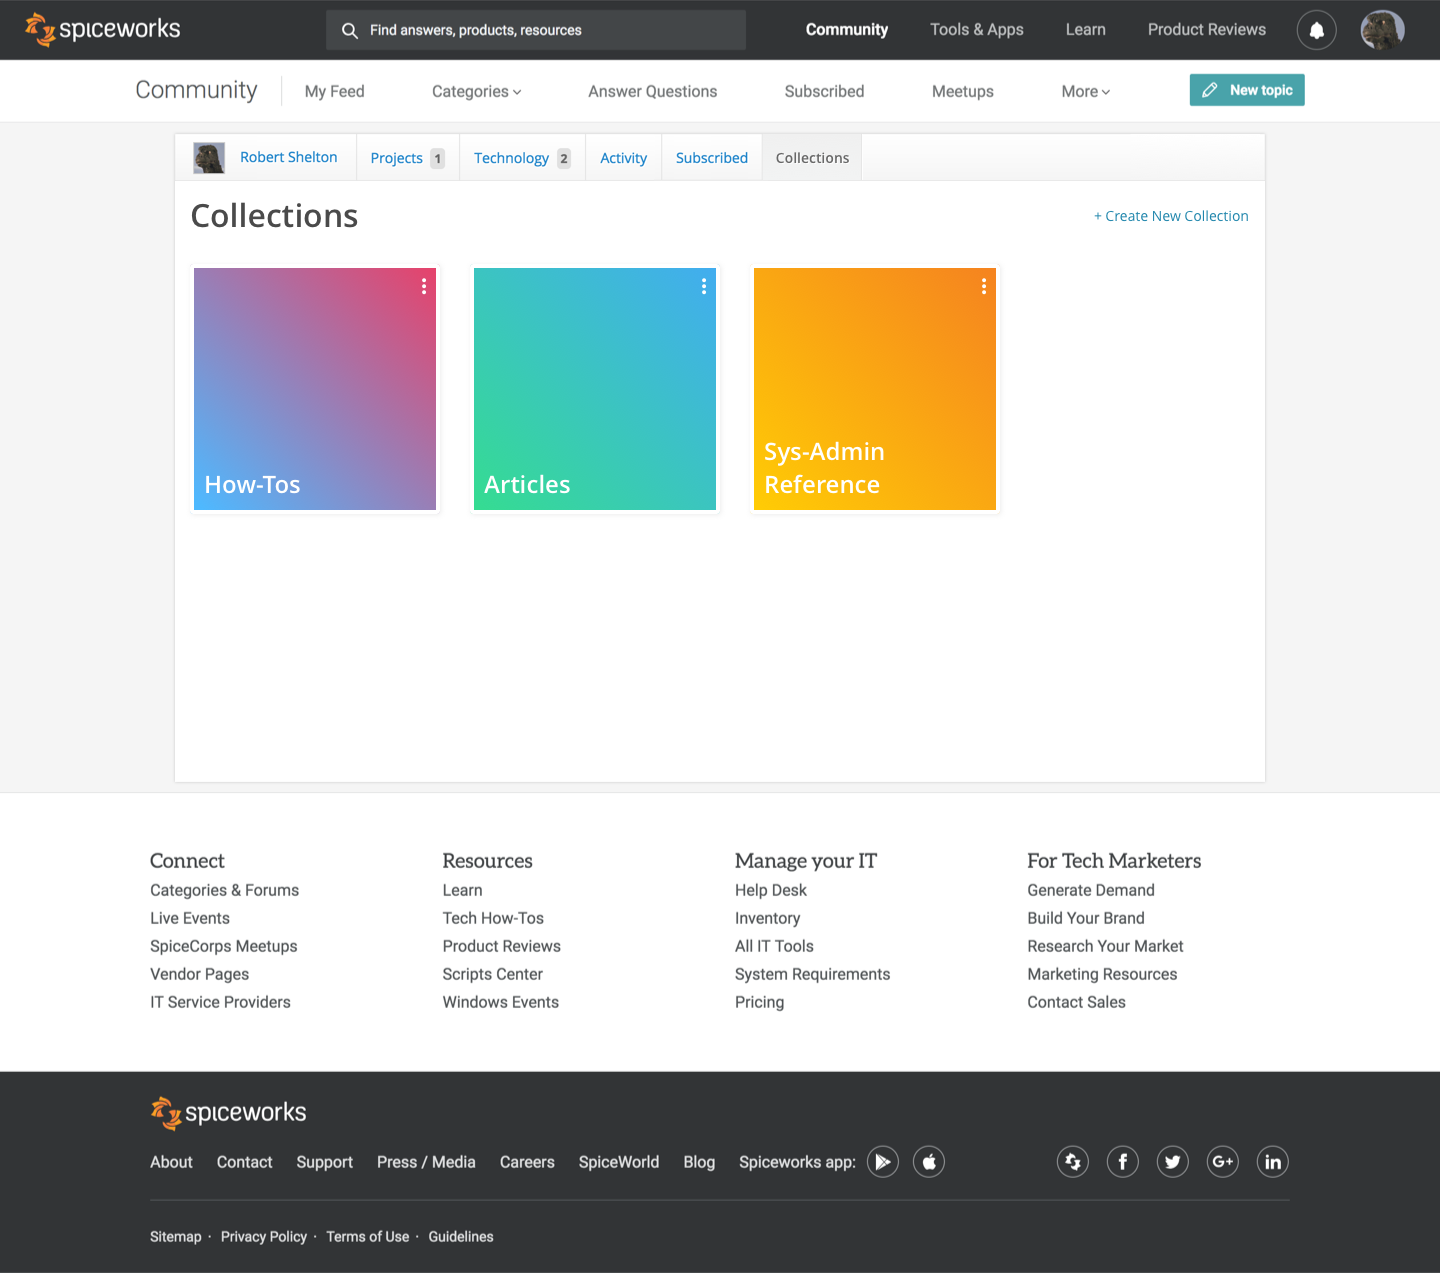This screenshot has width=1440, height=1273.
Task: Open the notifications bell
Action: [x=1316, y=30]
